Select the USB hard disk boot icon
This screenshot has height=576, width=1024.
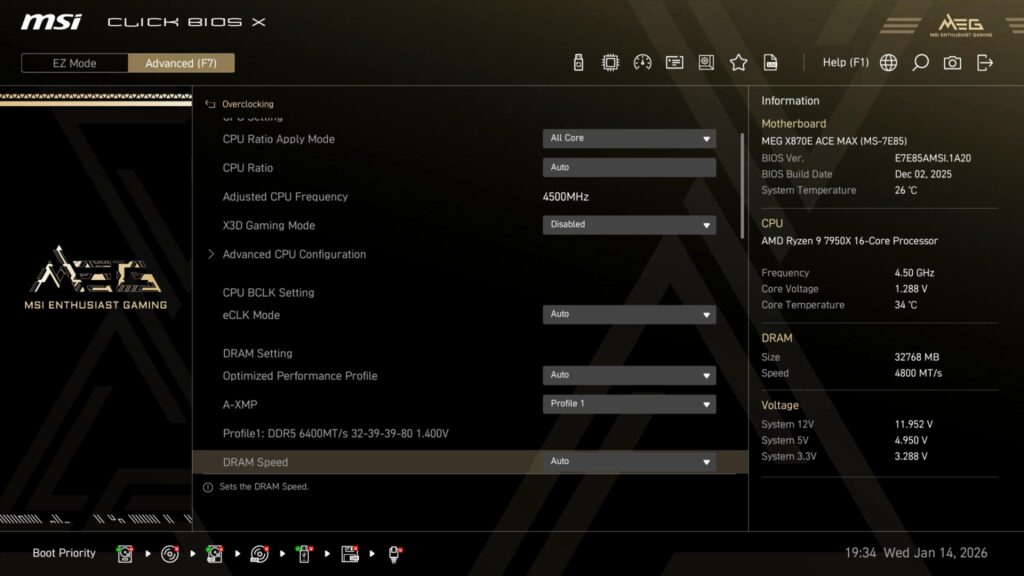click(x=214, y=554)
